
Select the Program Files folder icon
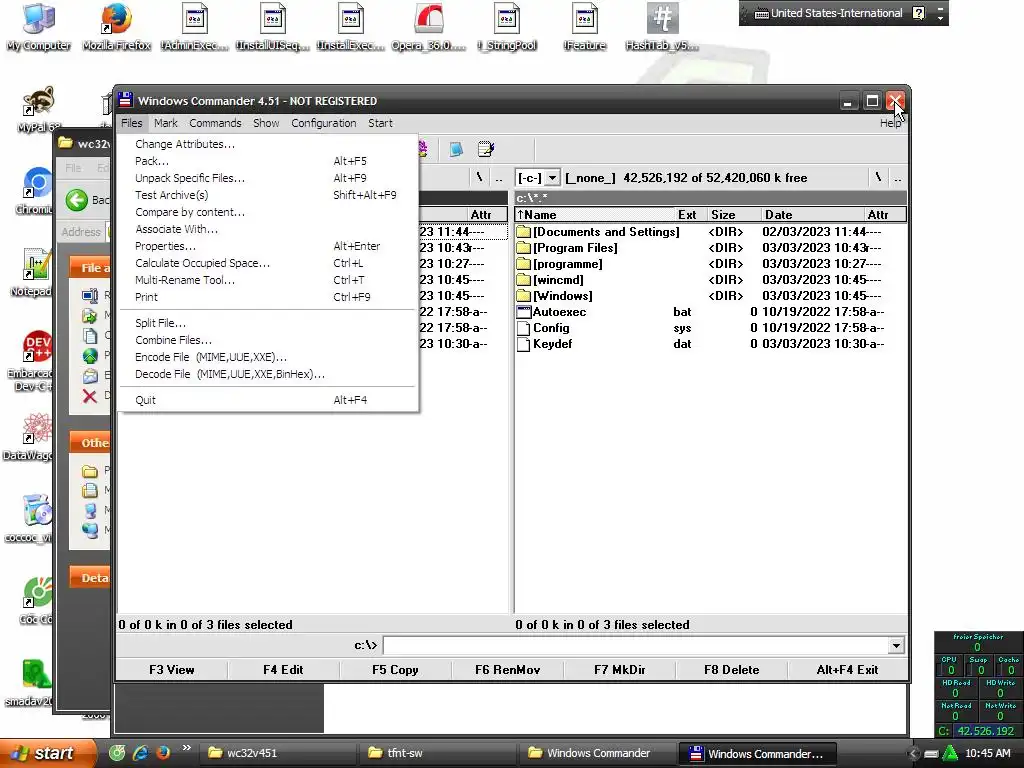click(523, 248)
